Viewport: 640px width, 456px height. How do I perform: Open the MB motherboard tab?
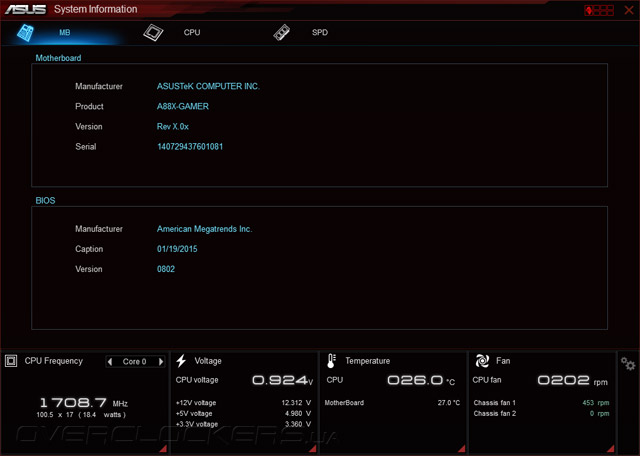[64, 33]
